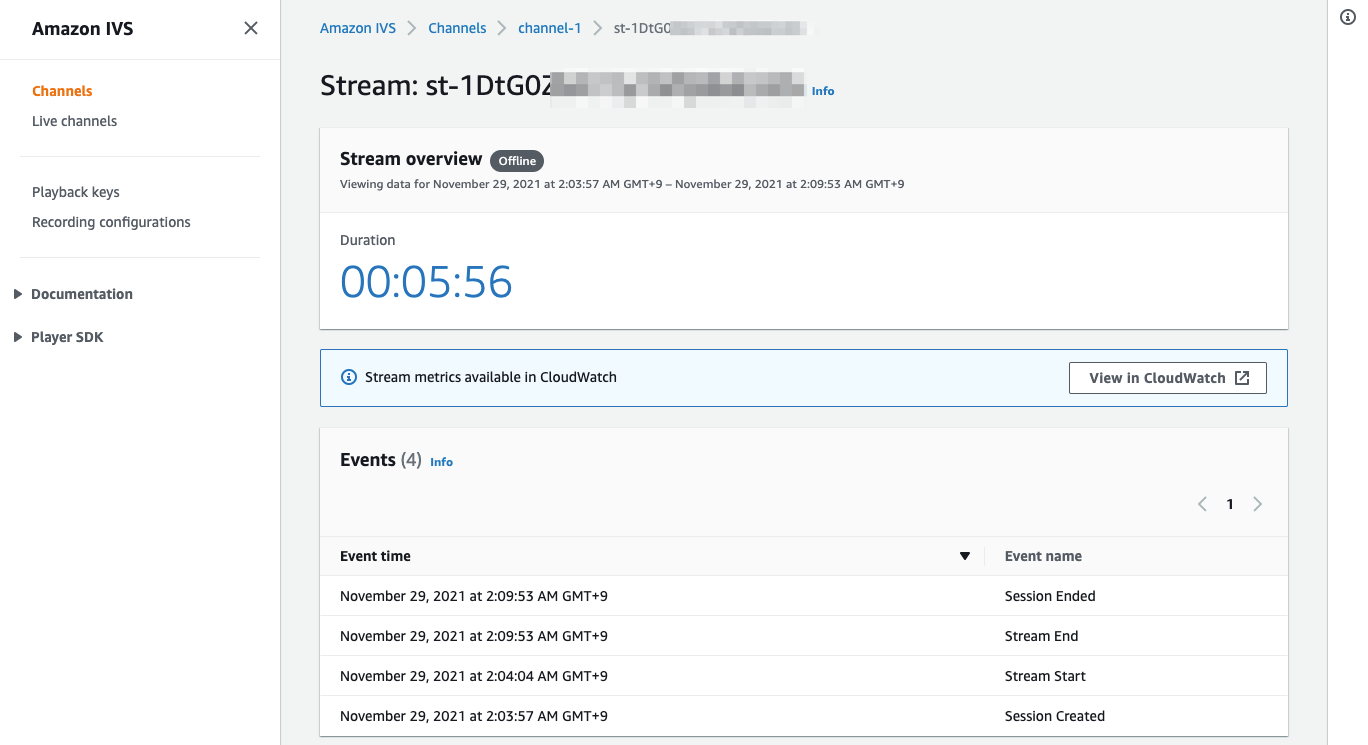Open Channels in the sidebar
The height and width of the screenshot is (745, 1368).
(x=62, y=91)
